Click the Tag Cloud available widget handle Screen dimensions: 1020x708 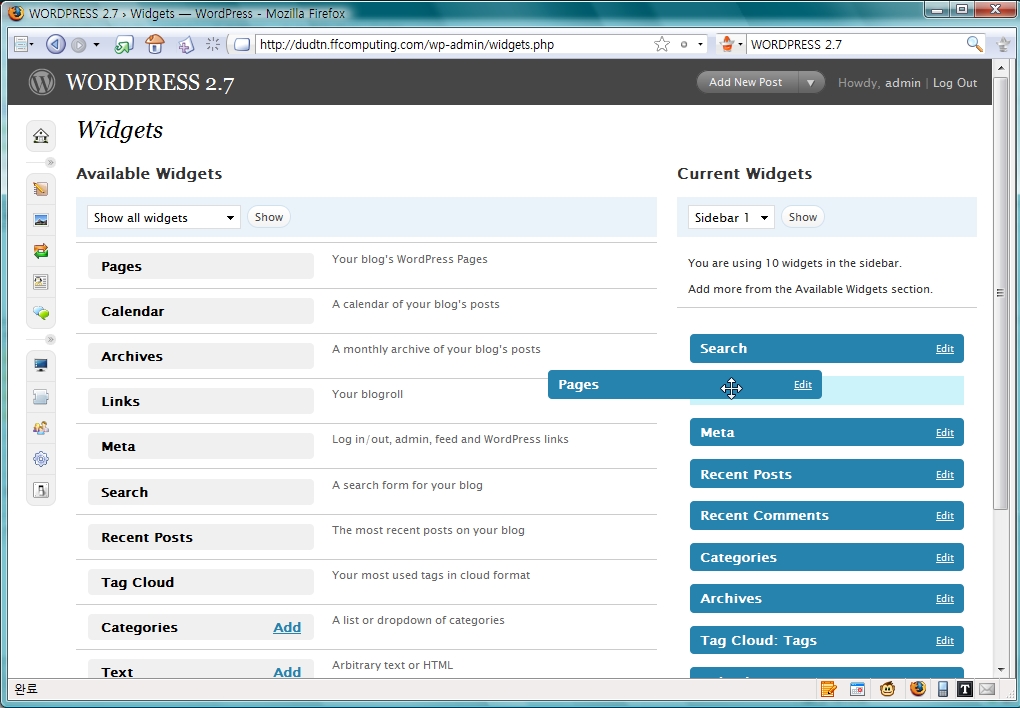[x=200, y=582]
